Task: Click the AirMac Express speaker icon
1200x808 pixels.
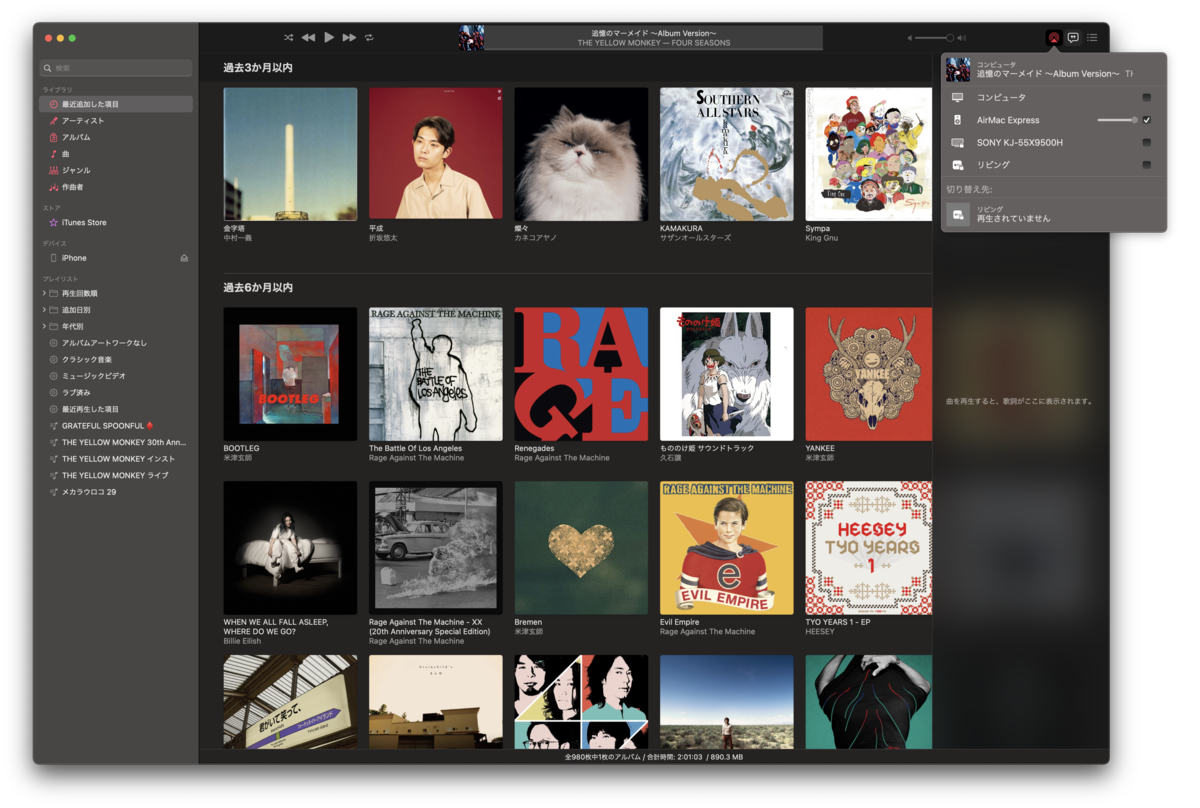Action: click(958, 120)
